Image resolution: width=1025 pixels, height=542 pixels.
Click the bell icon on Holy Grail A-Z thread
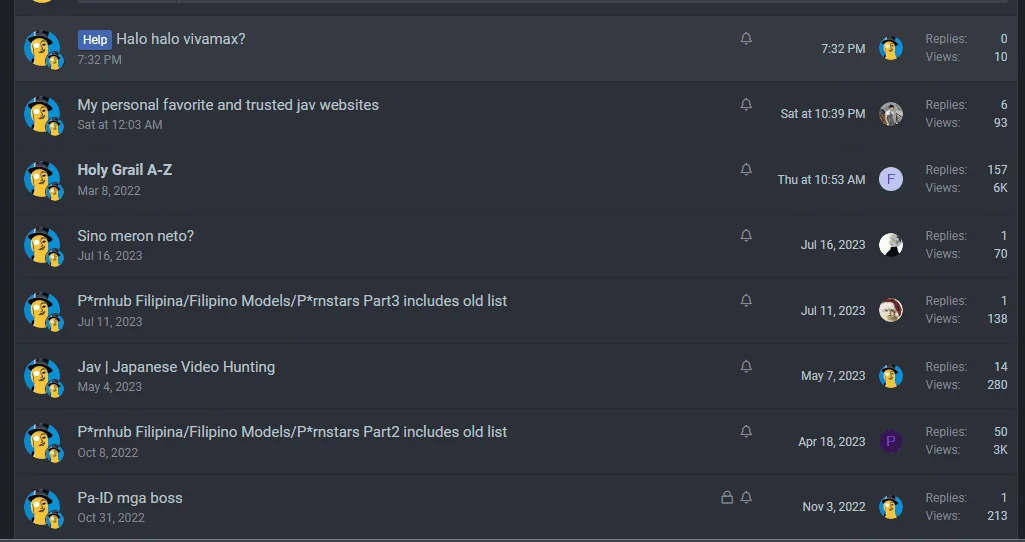pyautogui.click(x=746, y=169)
